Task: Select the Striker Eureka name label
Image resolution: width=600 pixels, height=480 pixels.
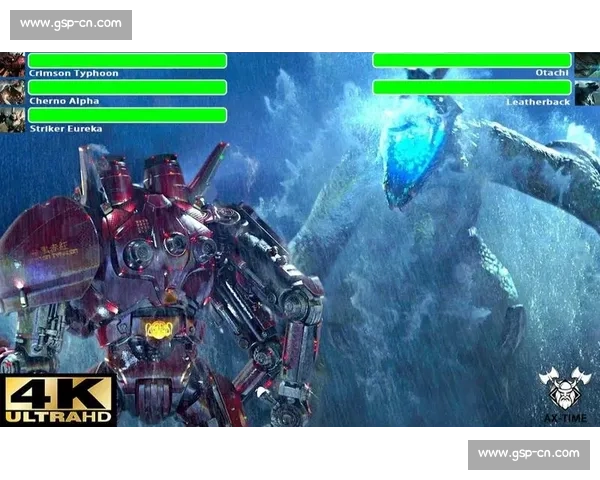Action: click(x=66, y=129)
